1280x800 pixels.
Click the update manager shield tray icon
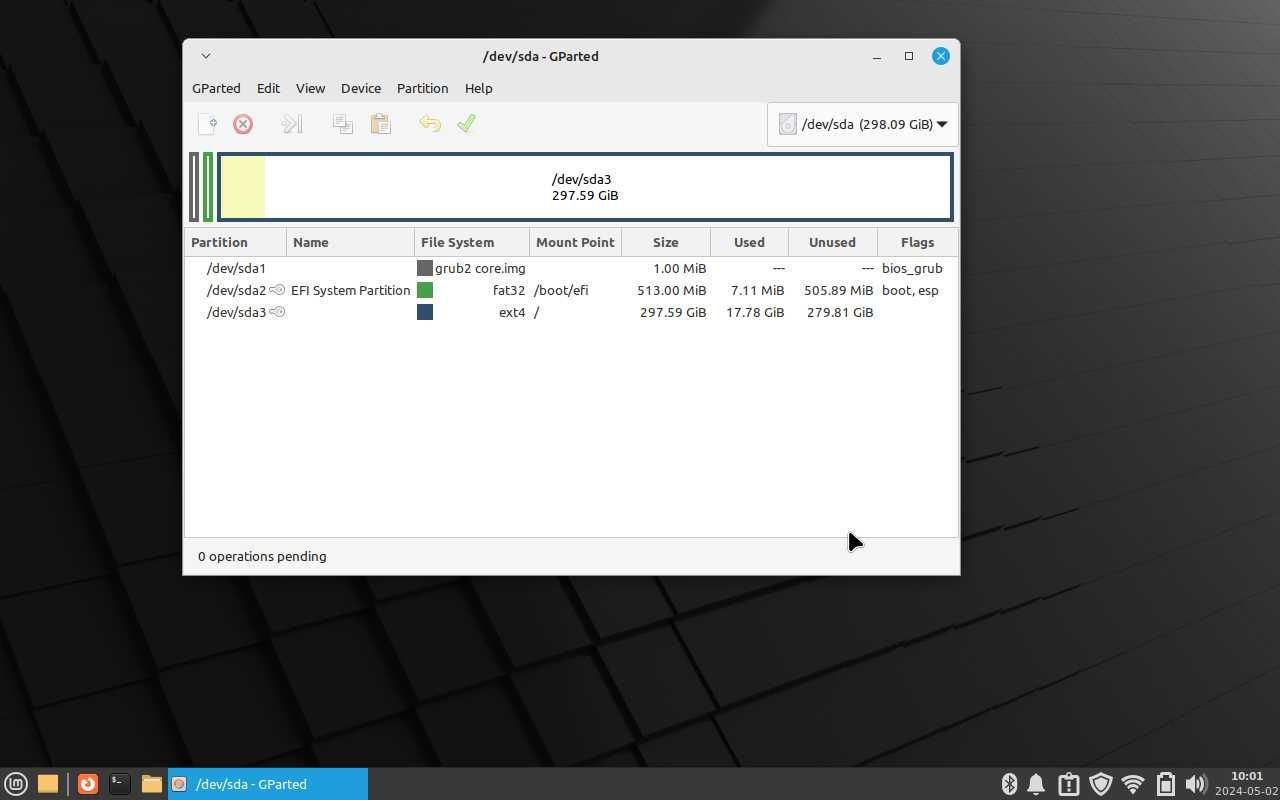[1101, 784]
